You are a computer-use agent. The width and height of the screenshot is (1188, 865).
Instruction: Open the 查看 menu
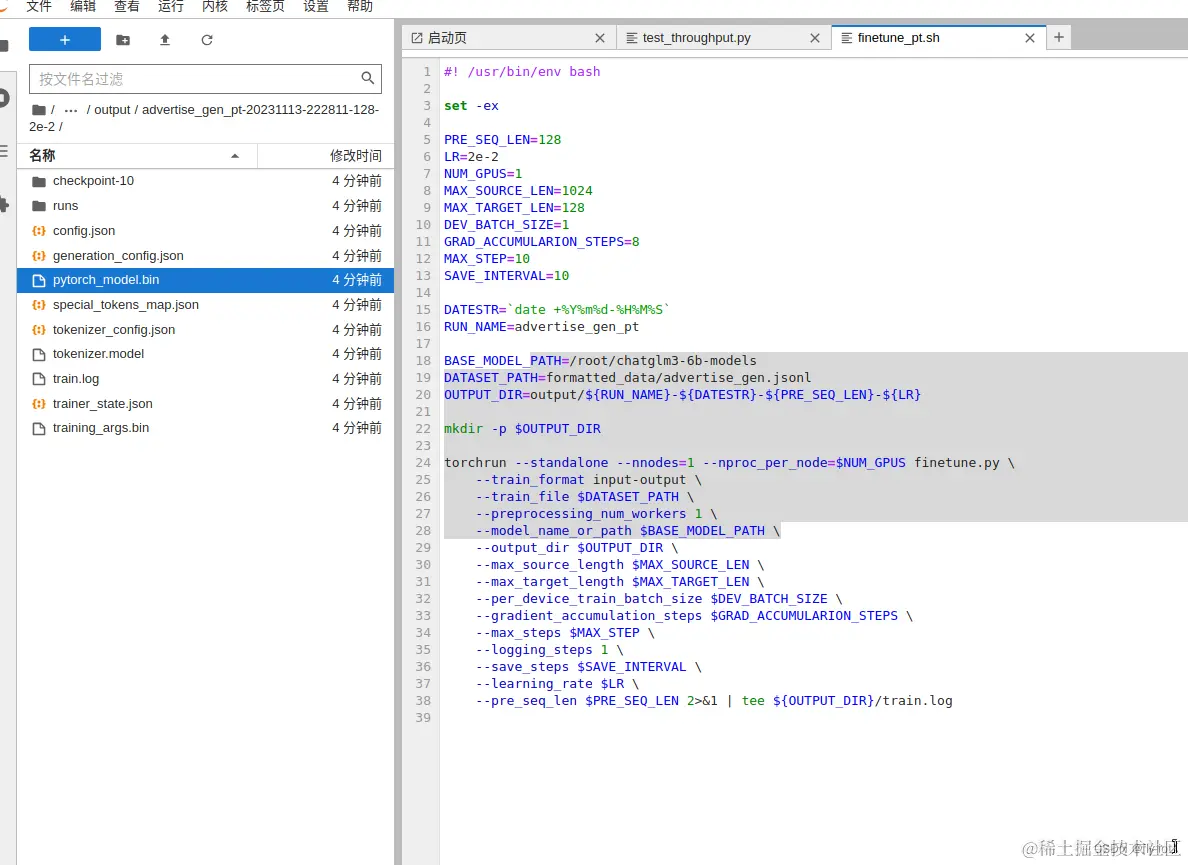click(127, 7)
